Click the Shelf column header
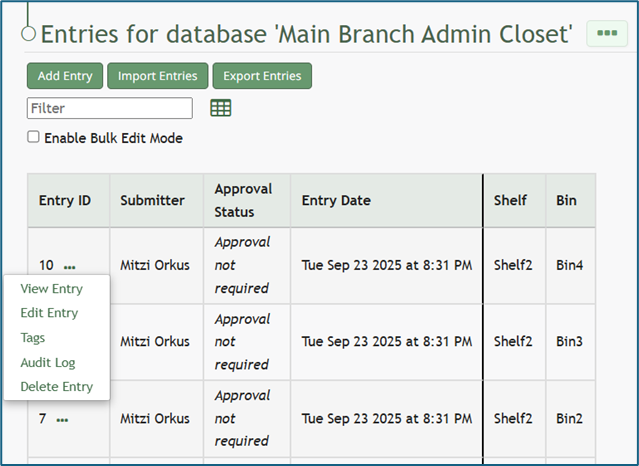 click(510, 200)
